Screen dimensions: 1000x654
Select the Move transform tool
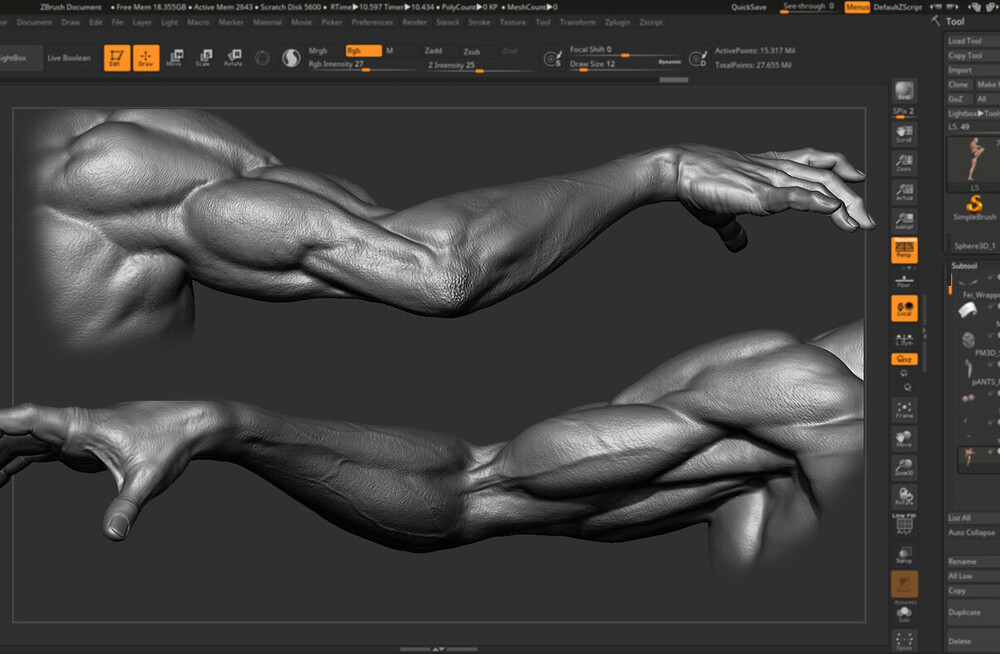tap(175, 58)
